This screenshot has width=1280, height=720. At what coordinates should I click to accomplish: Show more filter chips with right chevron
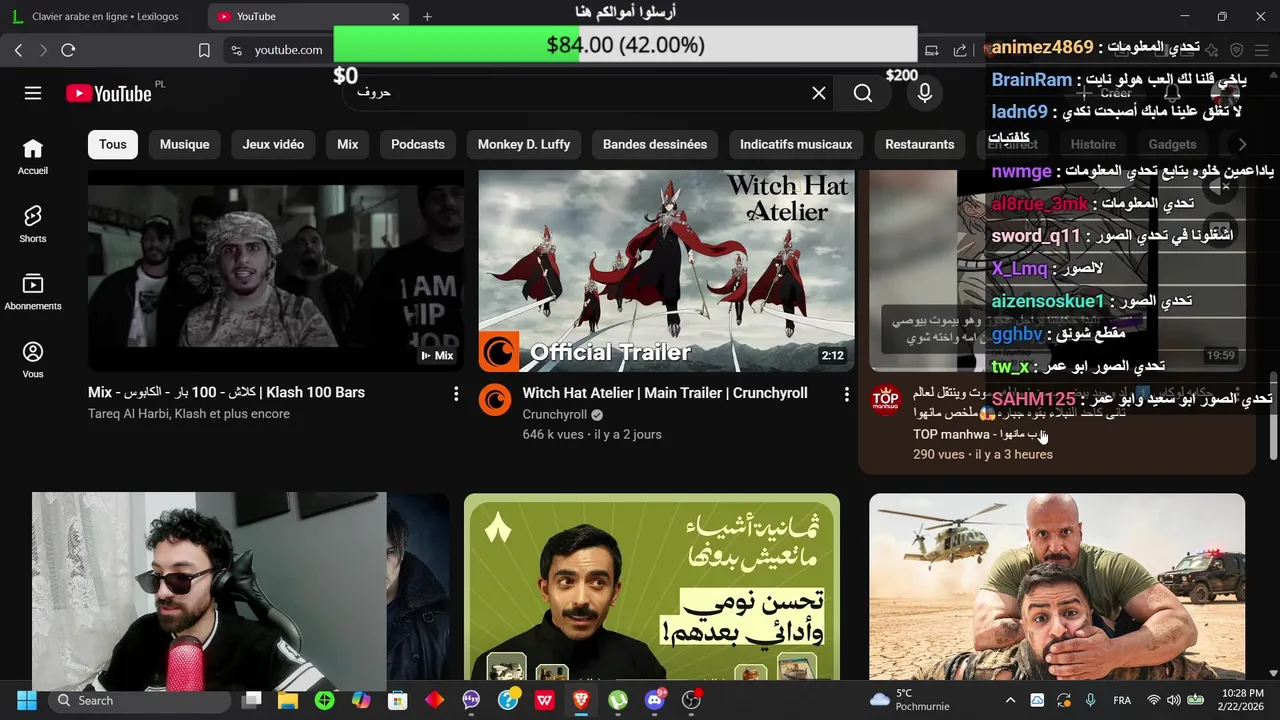click(1242, 144)
